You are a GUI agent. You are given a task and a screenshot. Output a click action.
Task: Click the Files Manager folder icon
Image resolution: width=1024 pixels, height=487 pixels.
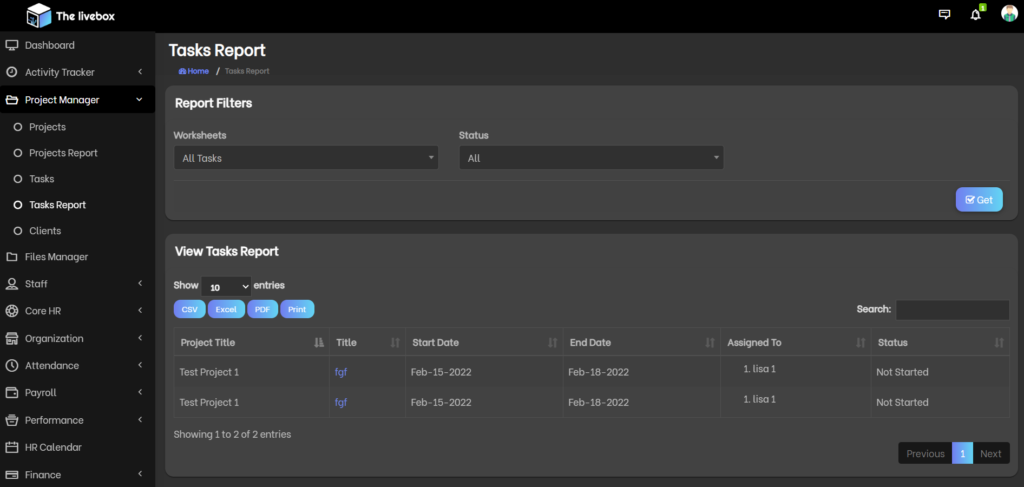pyautogui.click(x=12, y=257)
